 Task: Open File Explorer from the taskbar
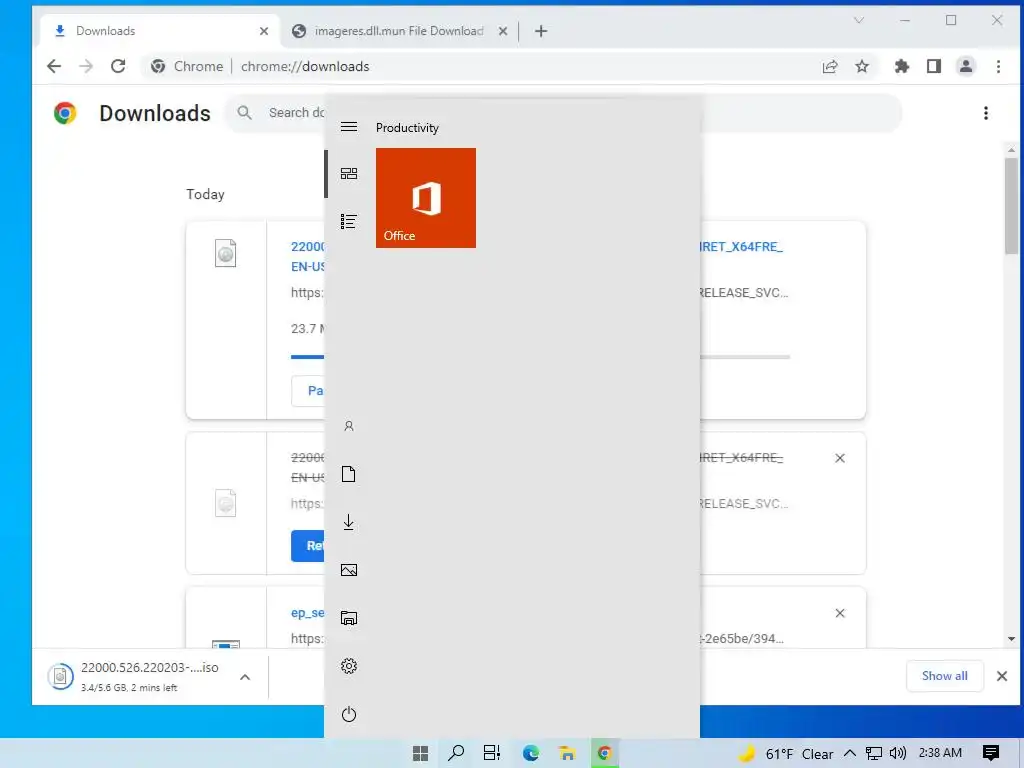pyautogui.click(x=567, y=753)
